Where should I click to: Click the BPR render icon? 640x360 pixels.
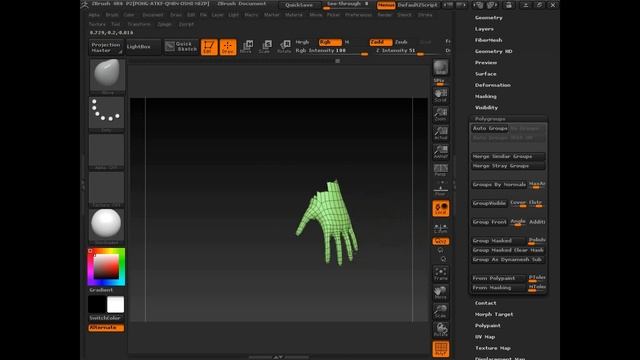coord(440,67)
